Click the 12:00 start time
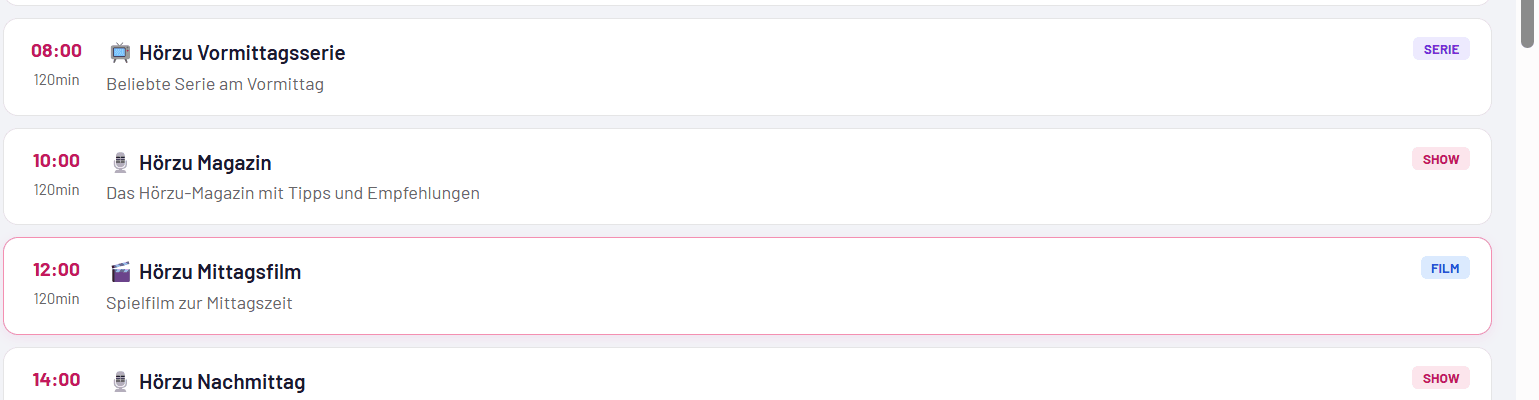Screen dimensions: 1539x400 pos(56,270)
